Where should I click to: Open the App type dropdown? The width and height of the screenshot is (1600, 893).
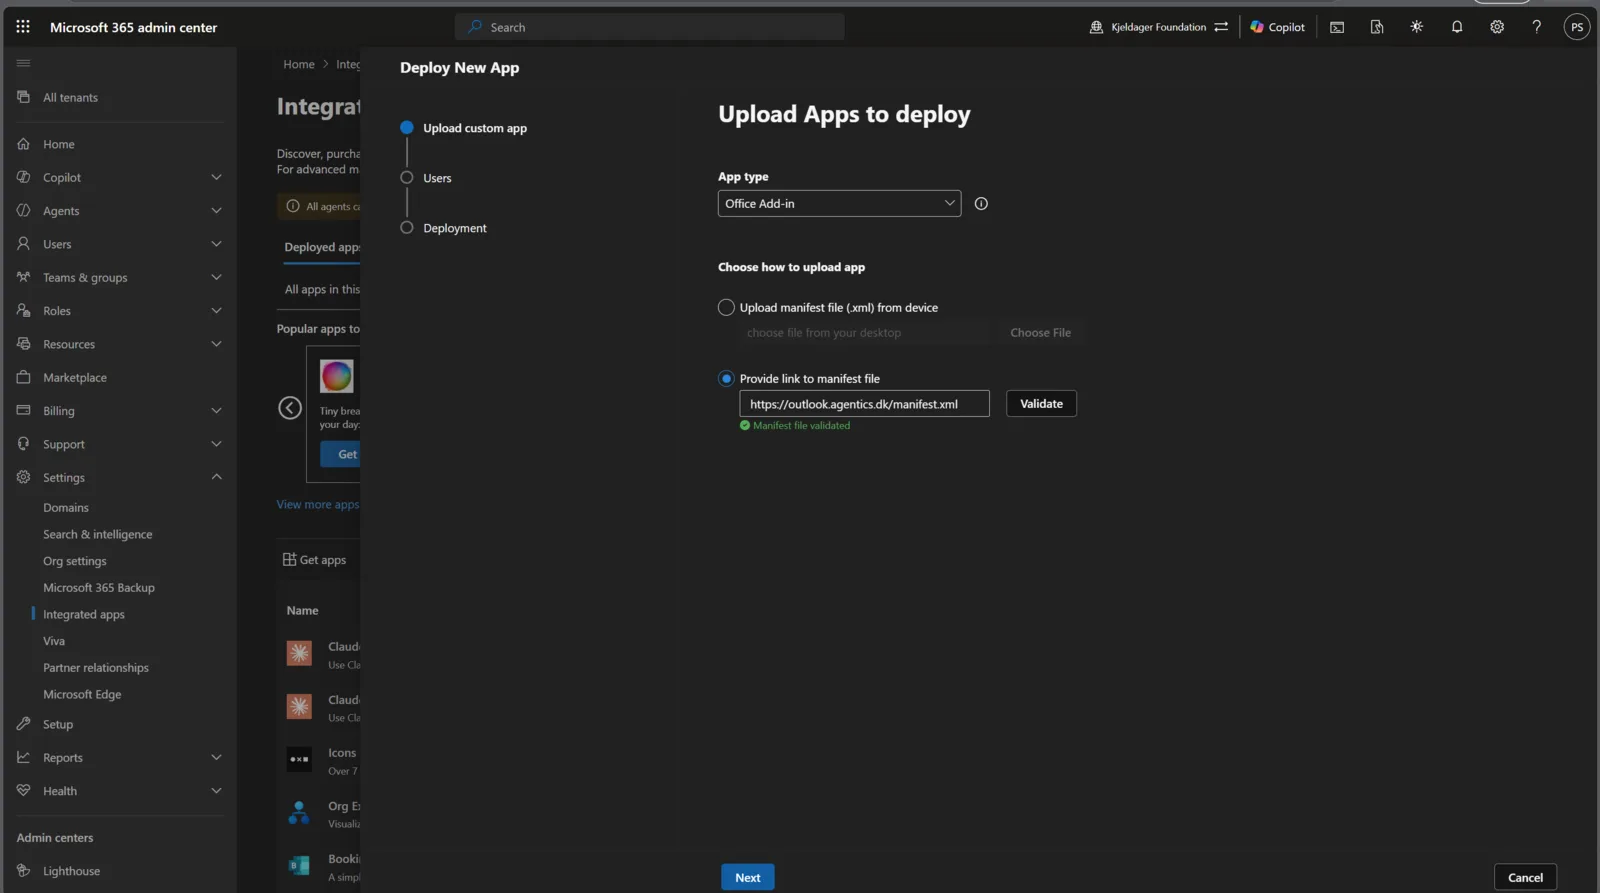839,204
